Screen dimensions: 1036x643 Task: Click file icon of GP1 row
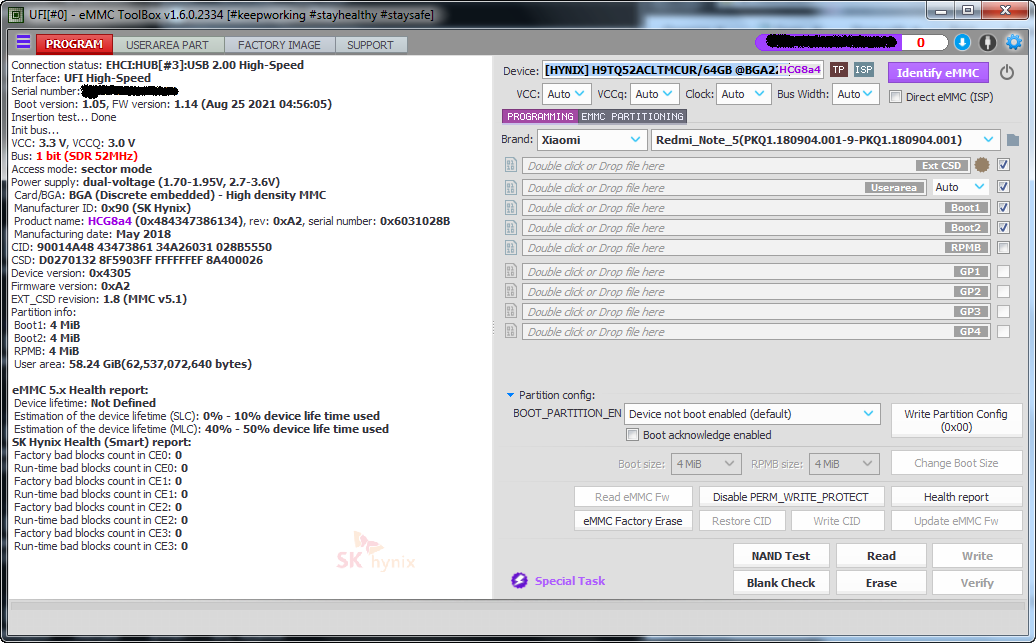[x=511, y=271]
